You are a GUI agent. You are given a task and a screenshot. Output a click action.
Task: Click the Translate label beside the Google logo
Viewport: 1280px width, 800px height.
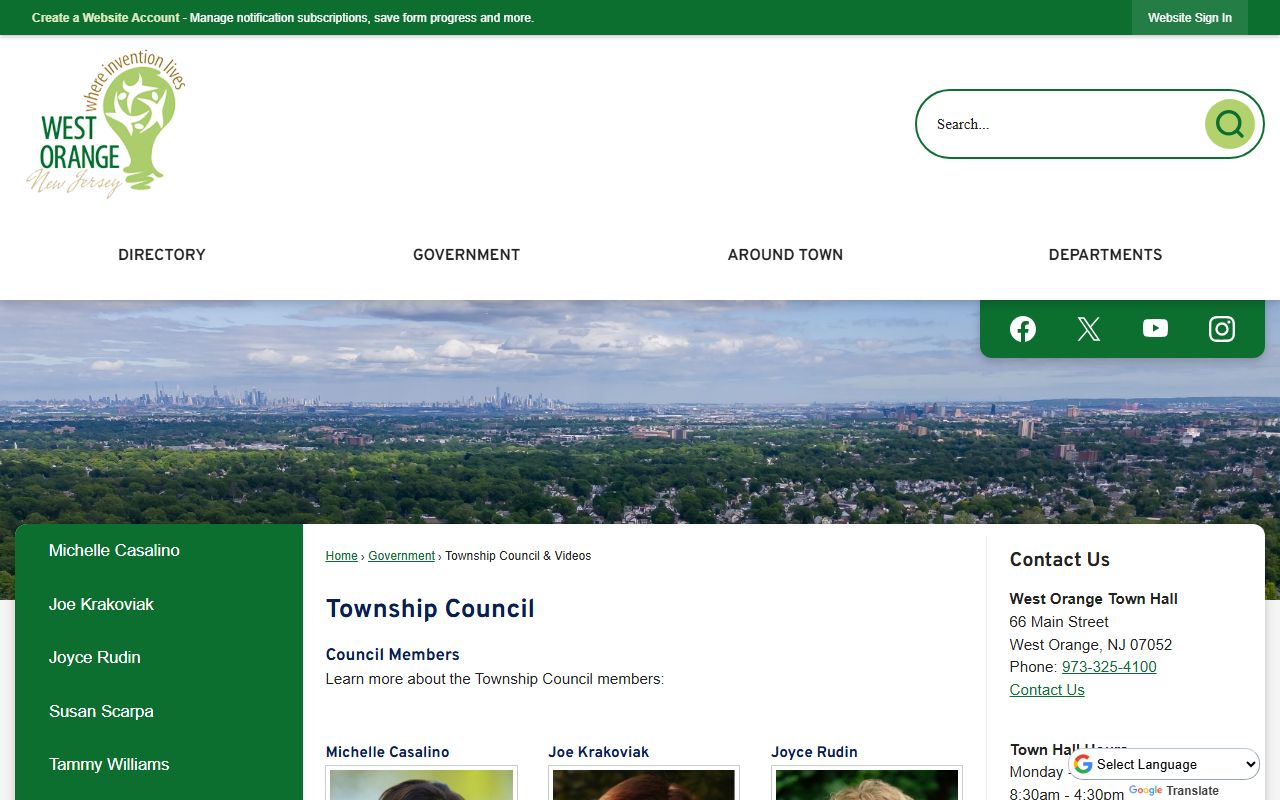pos(1193,791)
